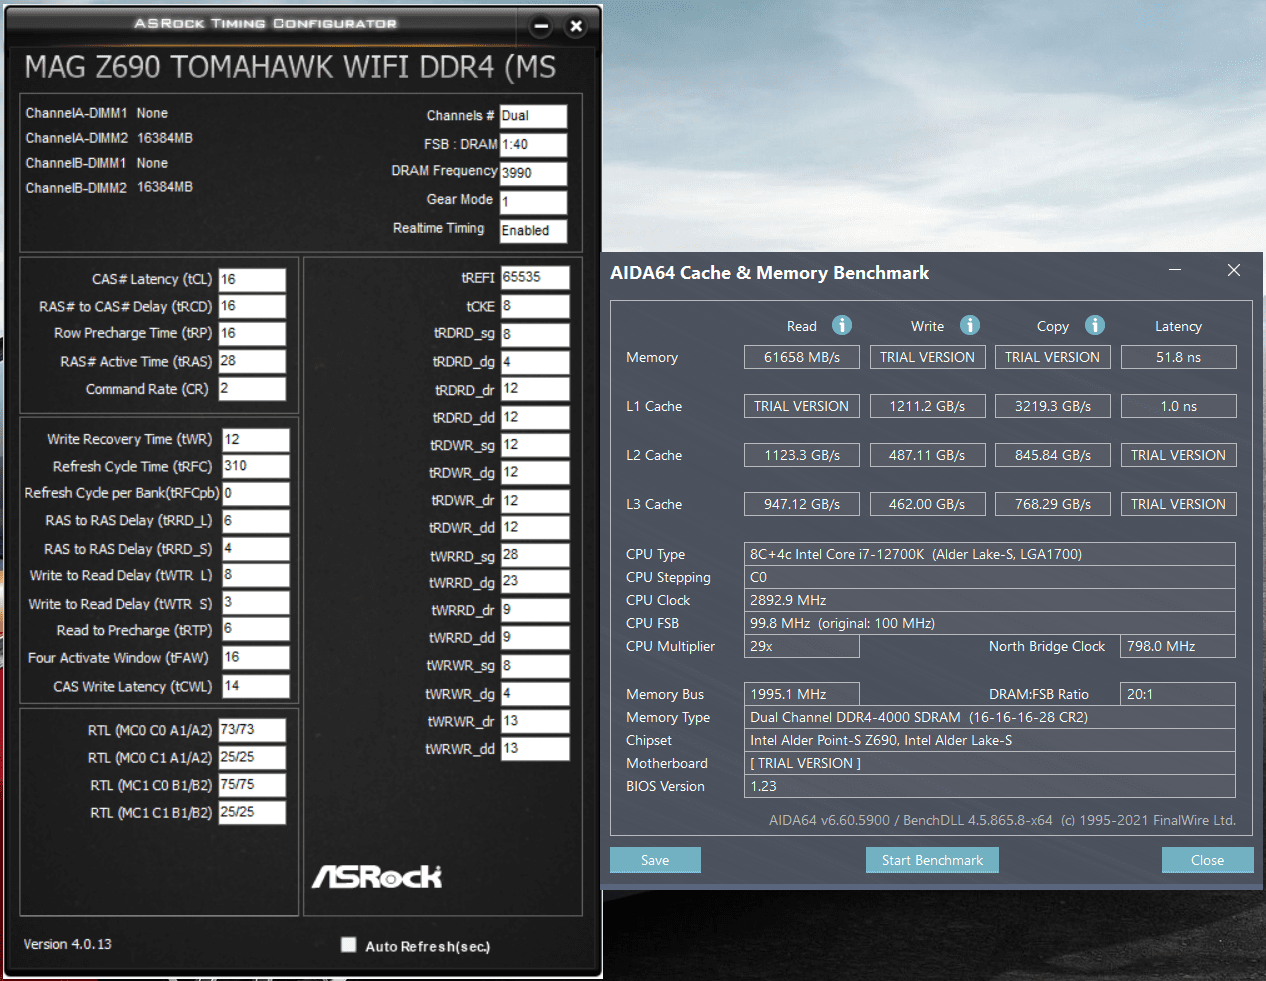Select the Gear Mode field
The height and width of the screenshot is (981, 1266).
click(533, 202)
